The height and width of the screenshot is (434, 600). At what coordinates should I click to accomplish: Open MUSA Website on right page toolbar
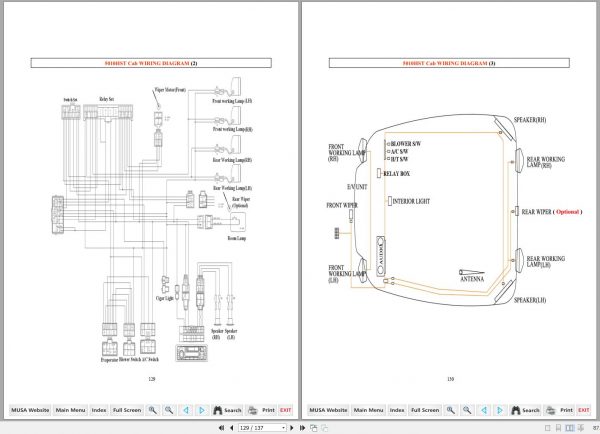coord(328,410)
